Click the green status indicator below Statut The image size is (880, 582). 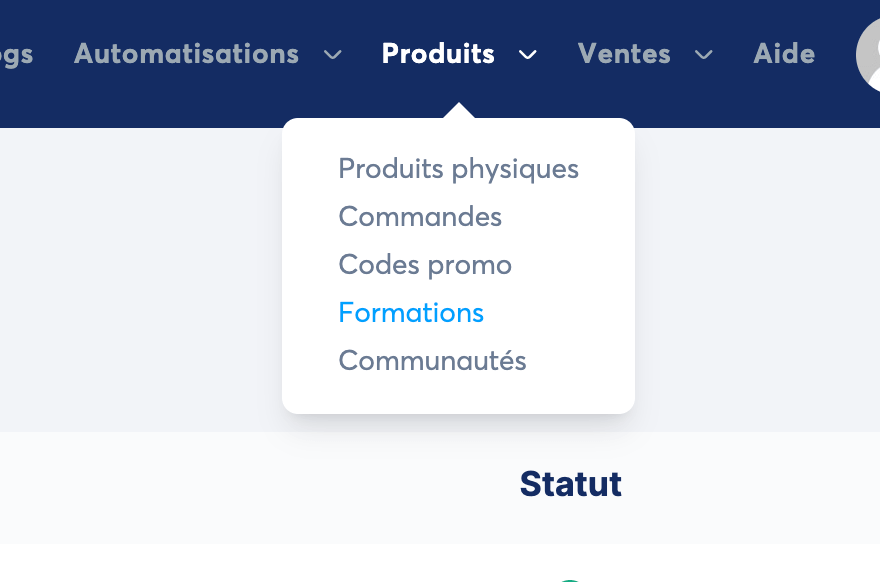click(x=570, y=580)
